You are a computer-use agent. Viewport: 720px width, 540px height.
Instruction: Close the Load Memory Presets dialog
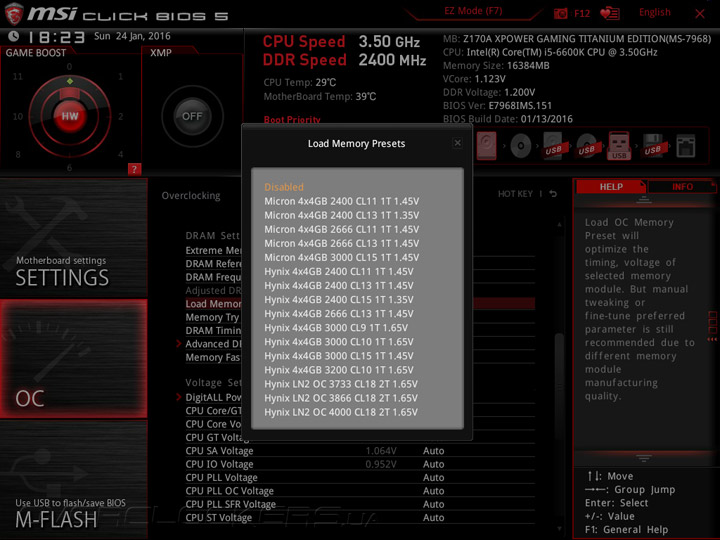(457, 143)
